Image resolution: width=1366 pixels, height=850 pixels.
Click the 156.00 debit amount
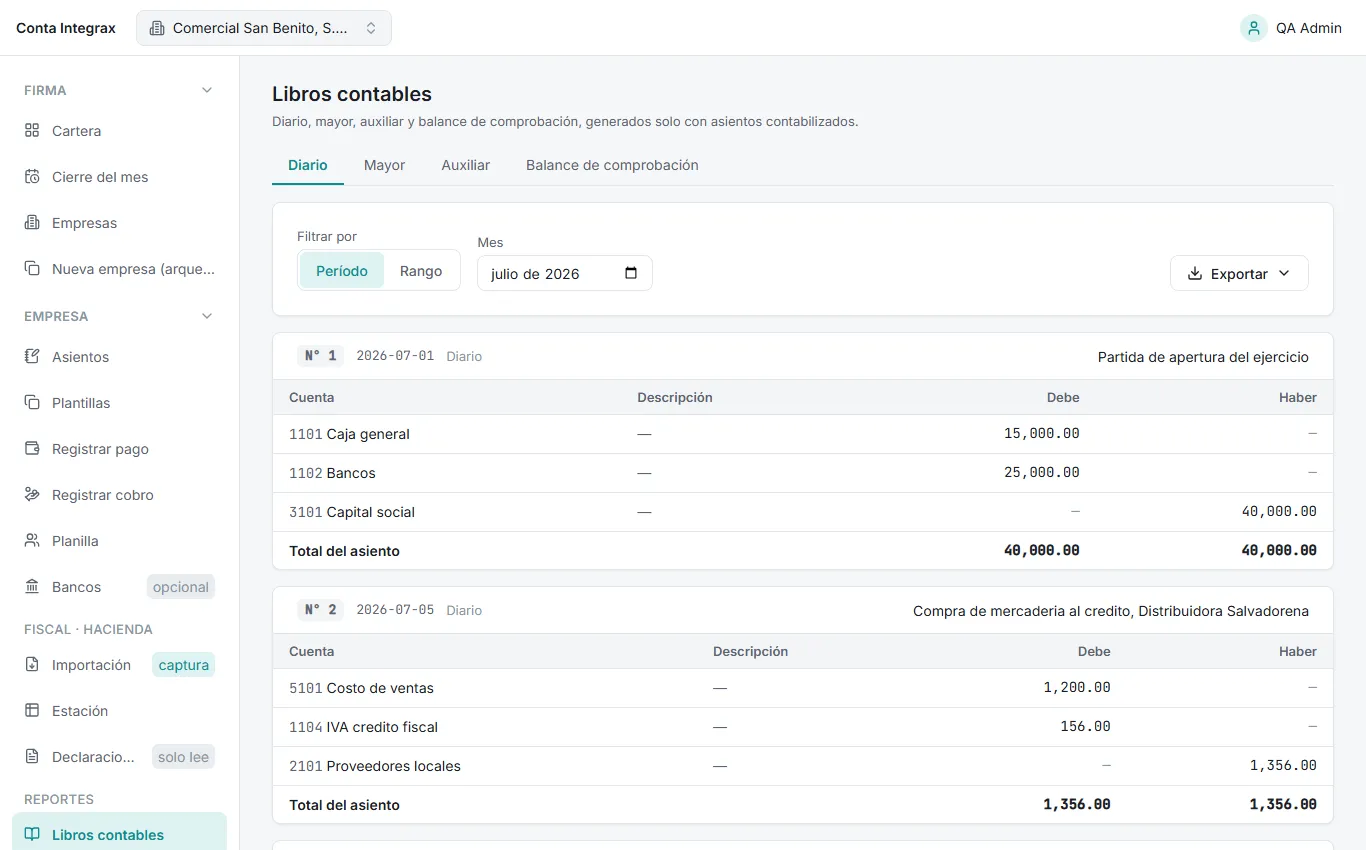coord(1086,727)
